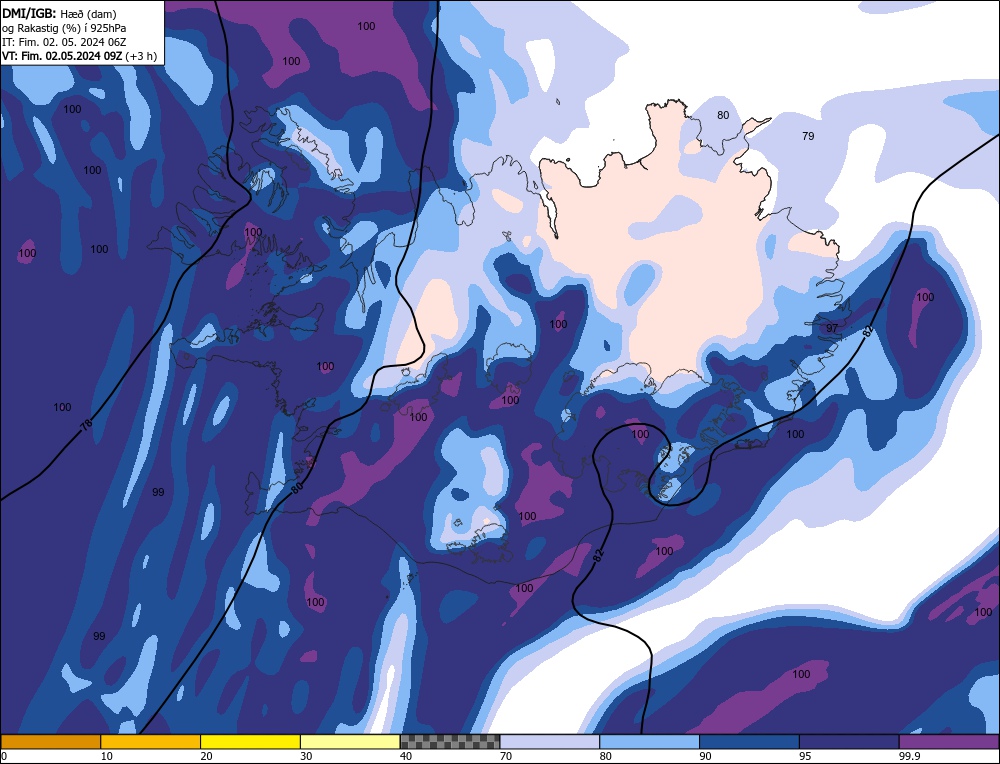Click the lavender 70-80 legend swatch
1000x764 pixels.
550,742
